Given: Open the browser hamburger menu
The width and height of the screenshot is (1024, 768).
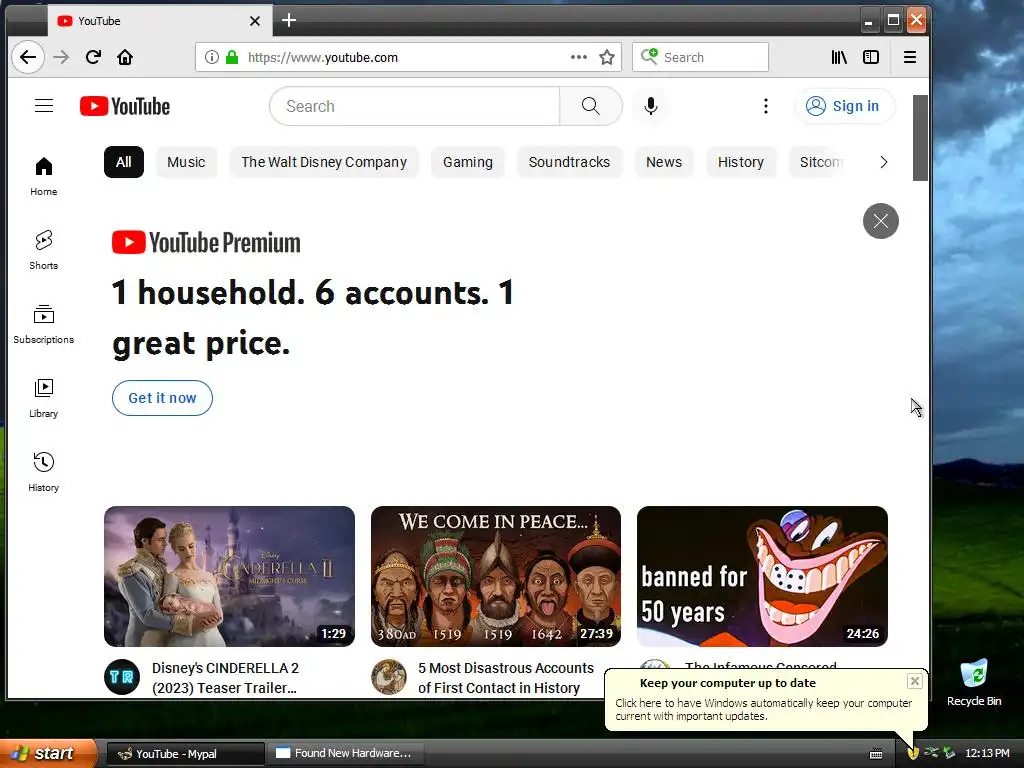Looking at the screenshot, I should click(x=910, y=57).
